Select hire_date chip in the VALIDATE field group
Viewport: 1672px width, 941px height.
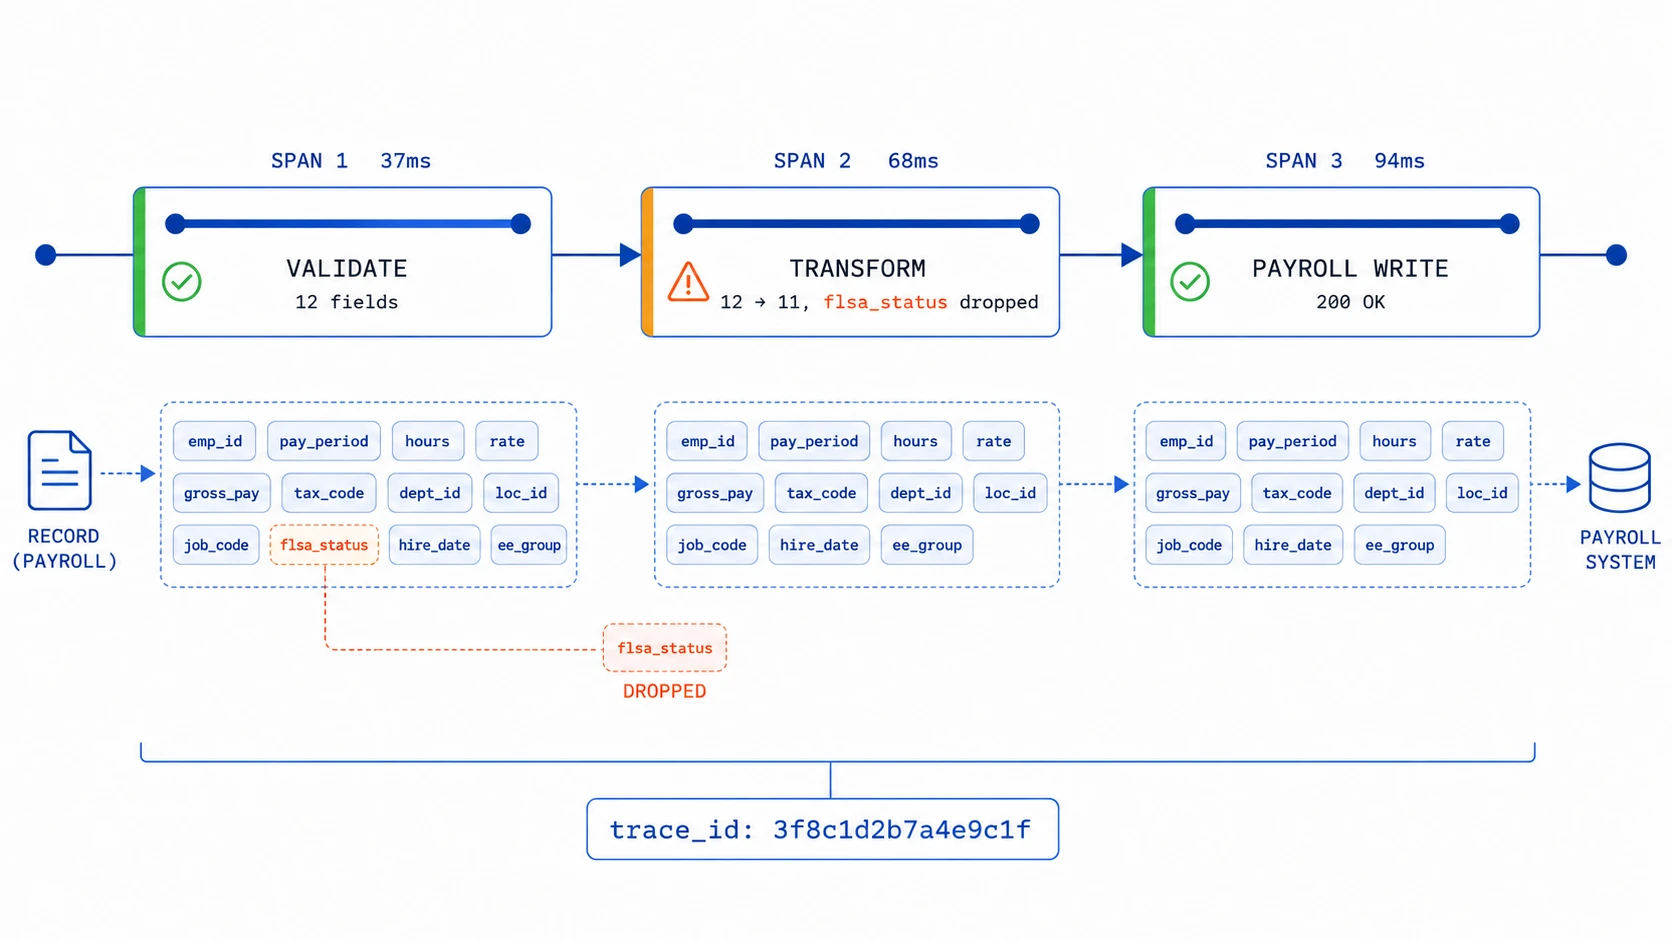[x=434, y=545]
